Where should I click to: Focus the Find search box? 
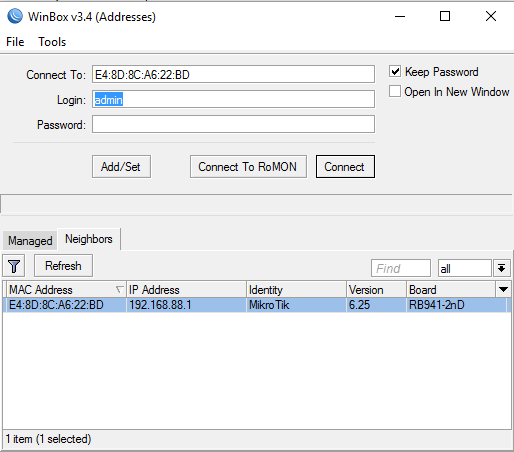click(x=401, y=268)
